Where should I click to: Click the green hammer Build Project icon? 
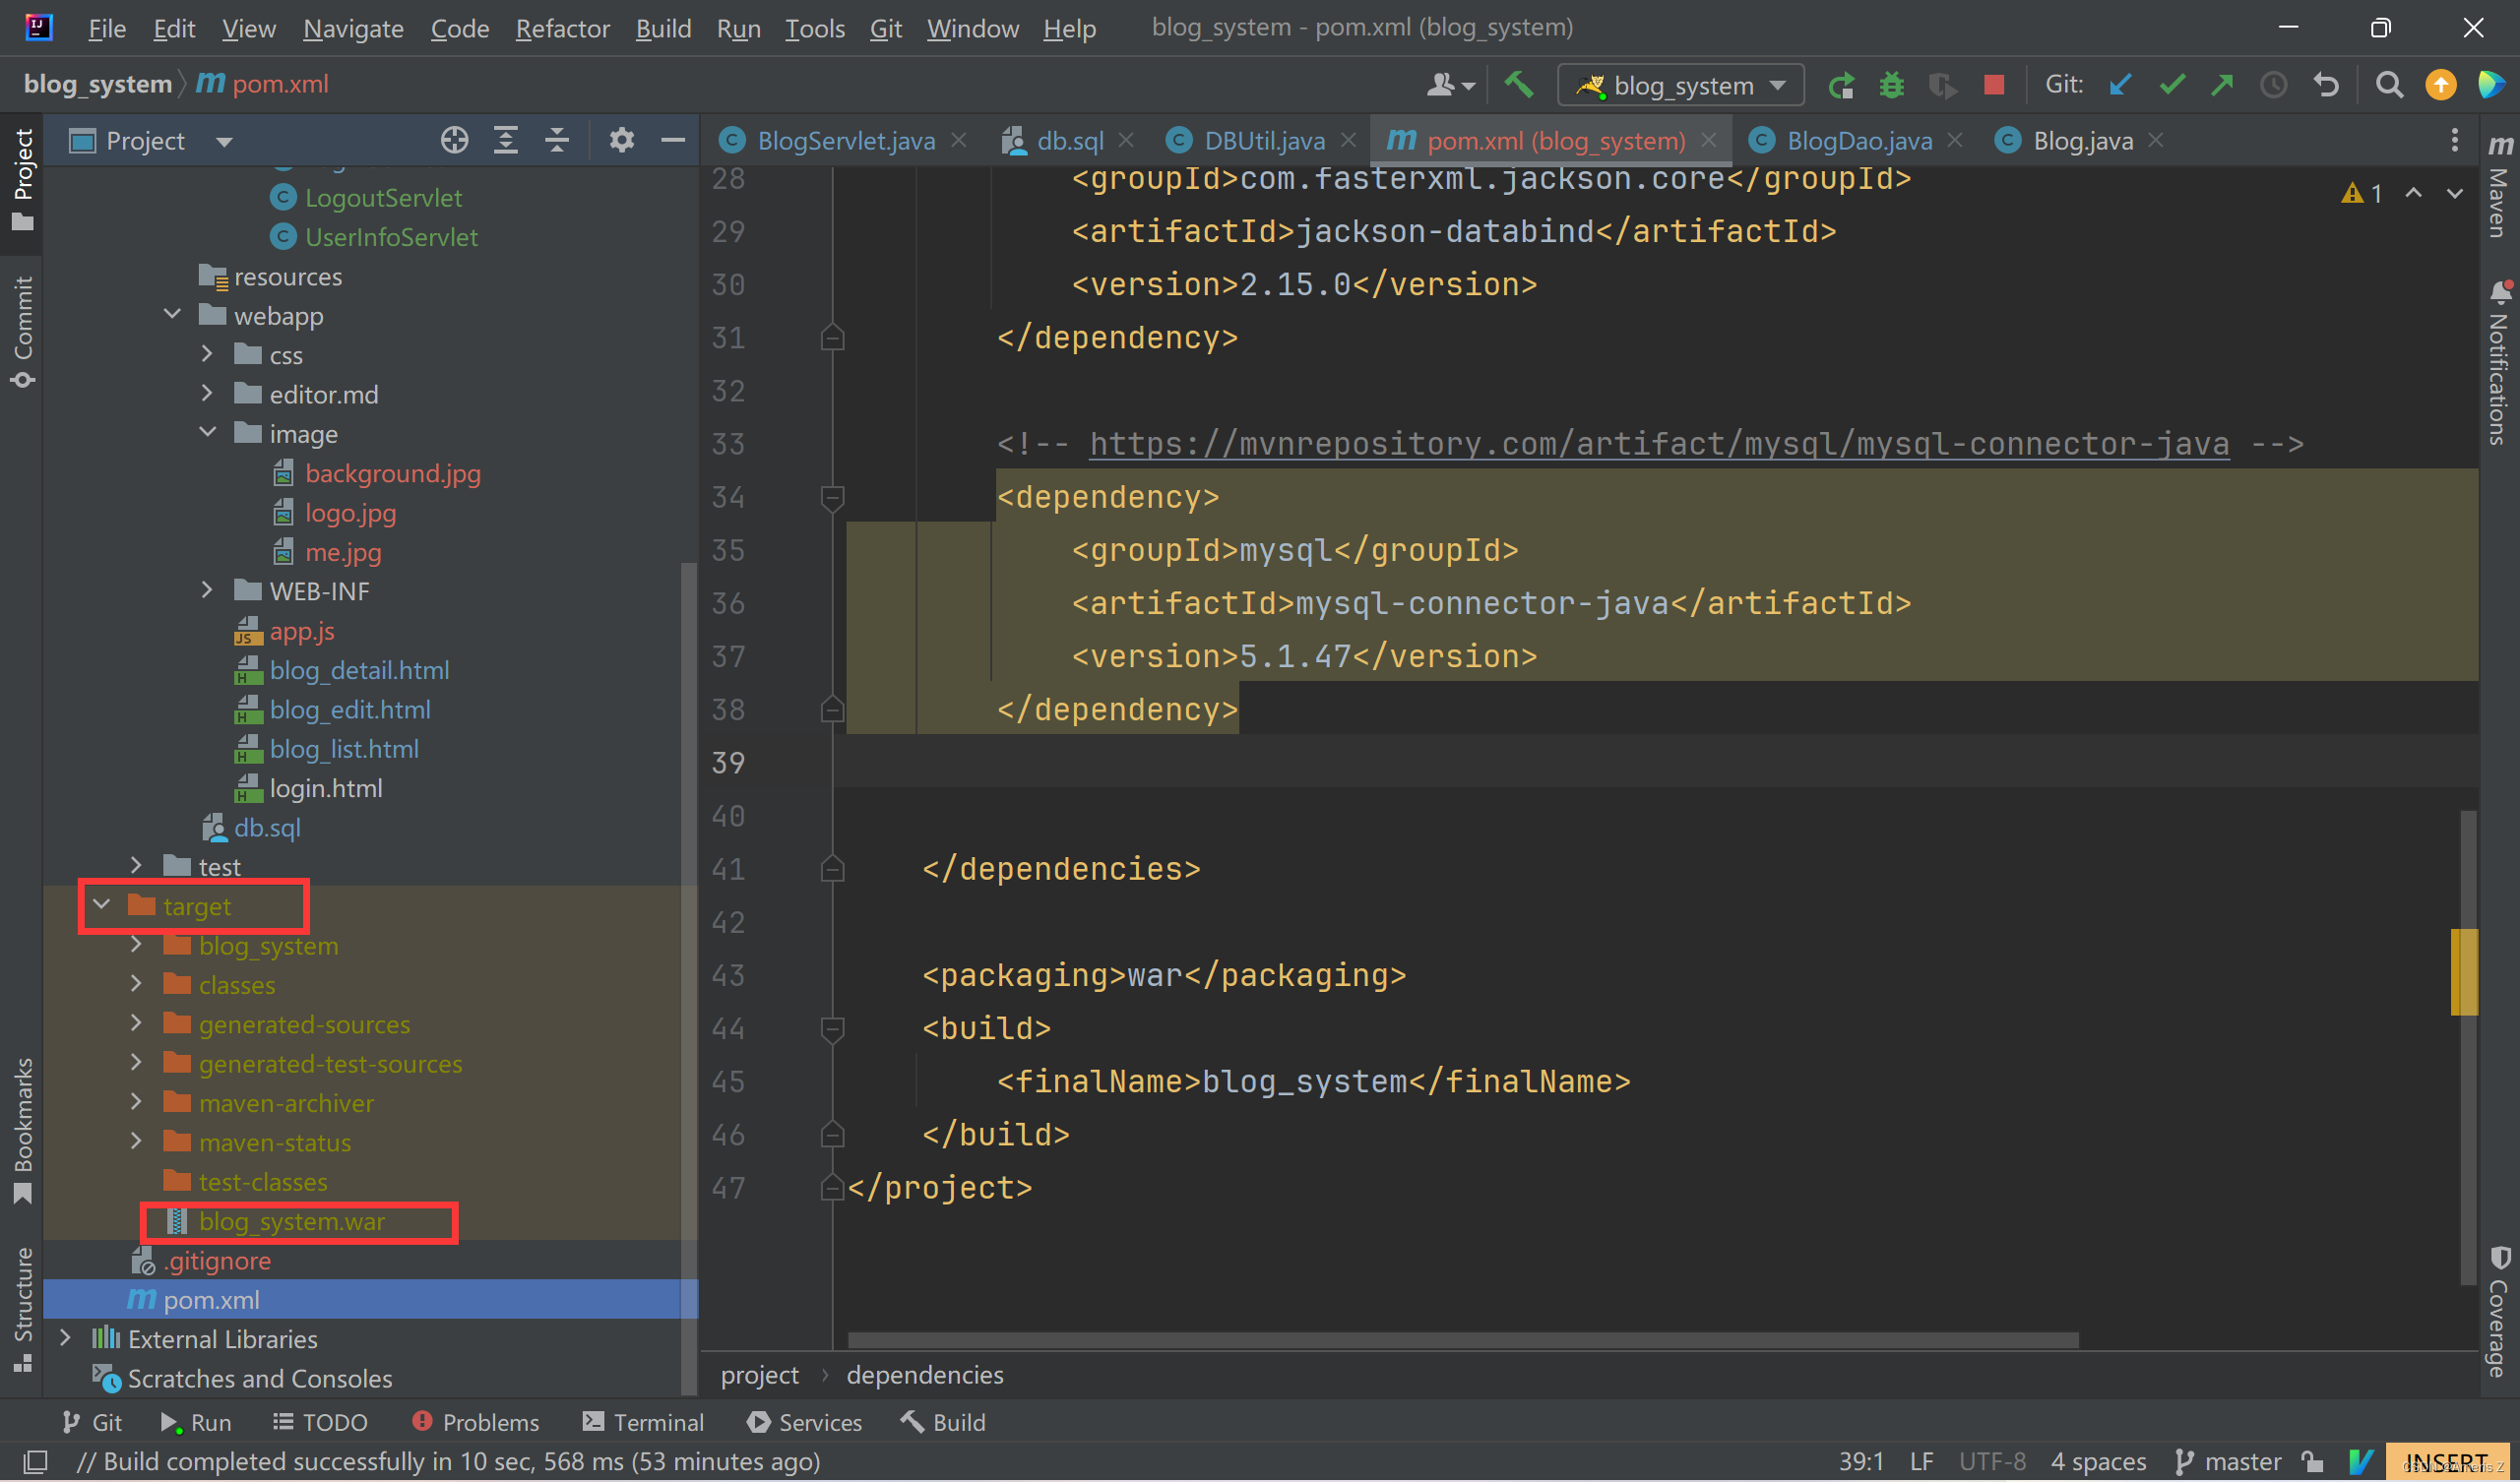click(x=1519, y=85)
